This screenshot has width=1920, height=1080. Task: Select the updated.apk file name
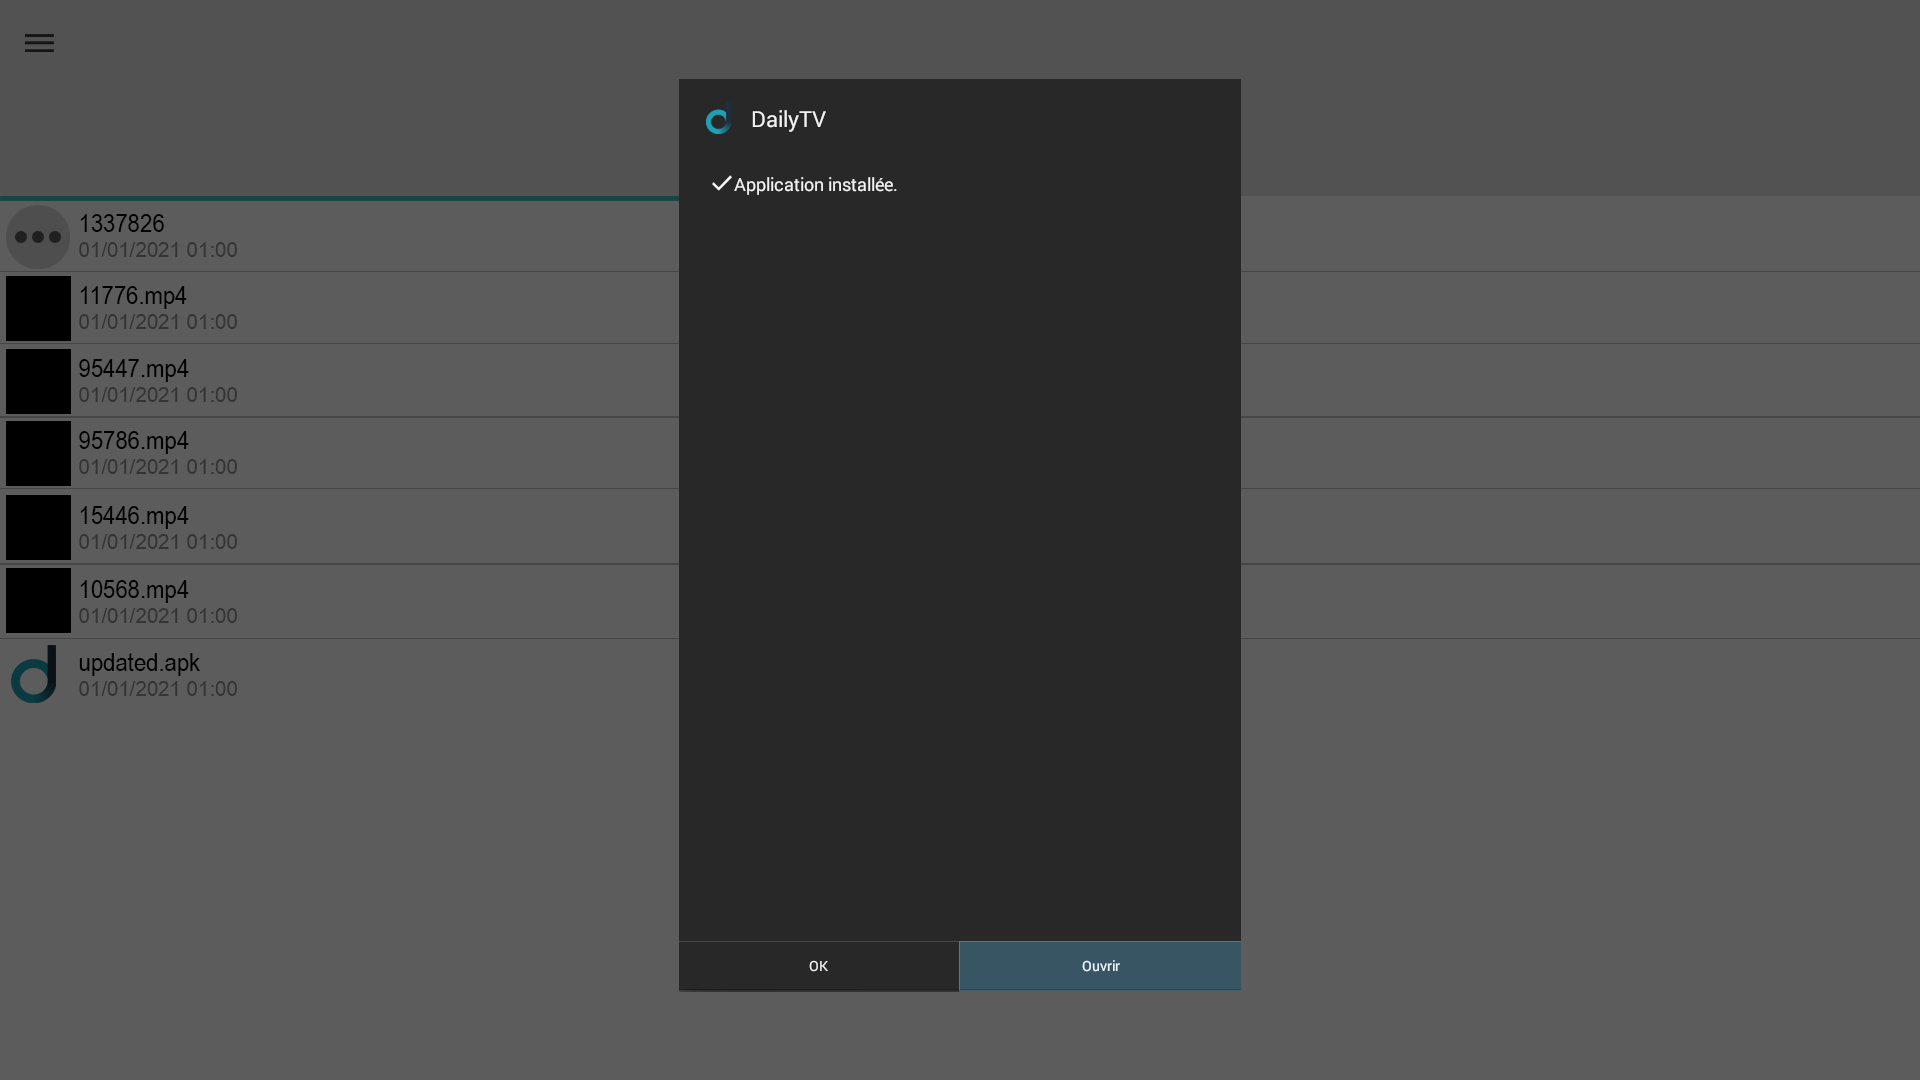(x=139, y=663)
